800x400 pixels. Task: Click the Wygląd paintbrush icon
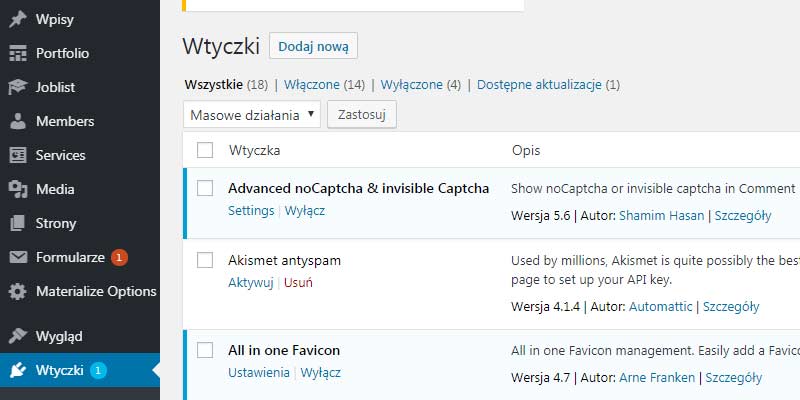click(x=18, y=336)
